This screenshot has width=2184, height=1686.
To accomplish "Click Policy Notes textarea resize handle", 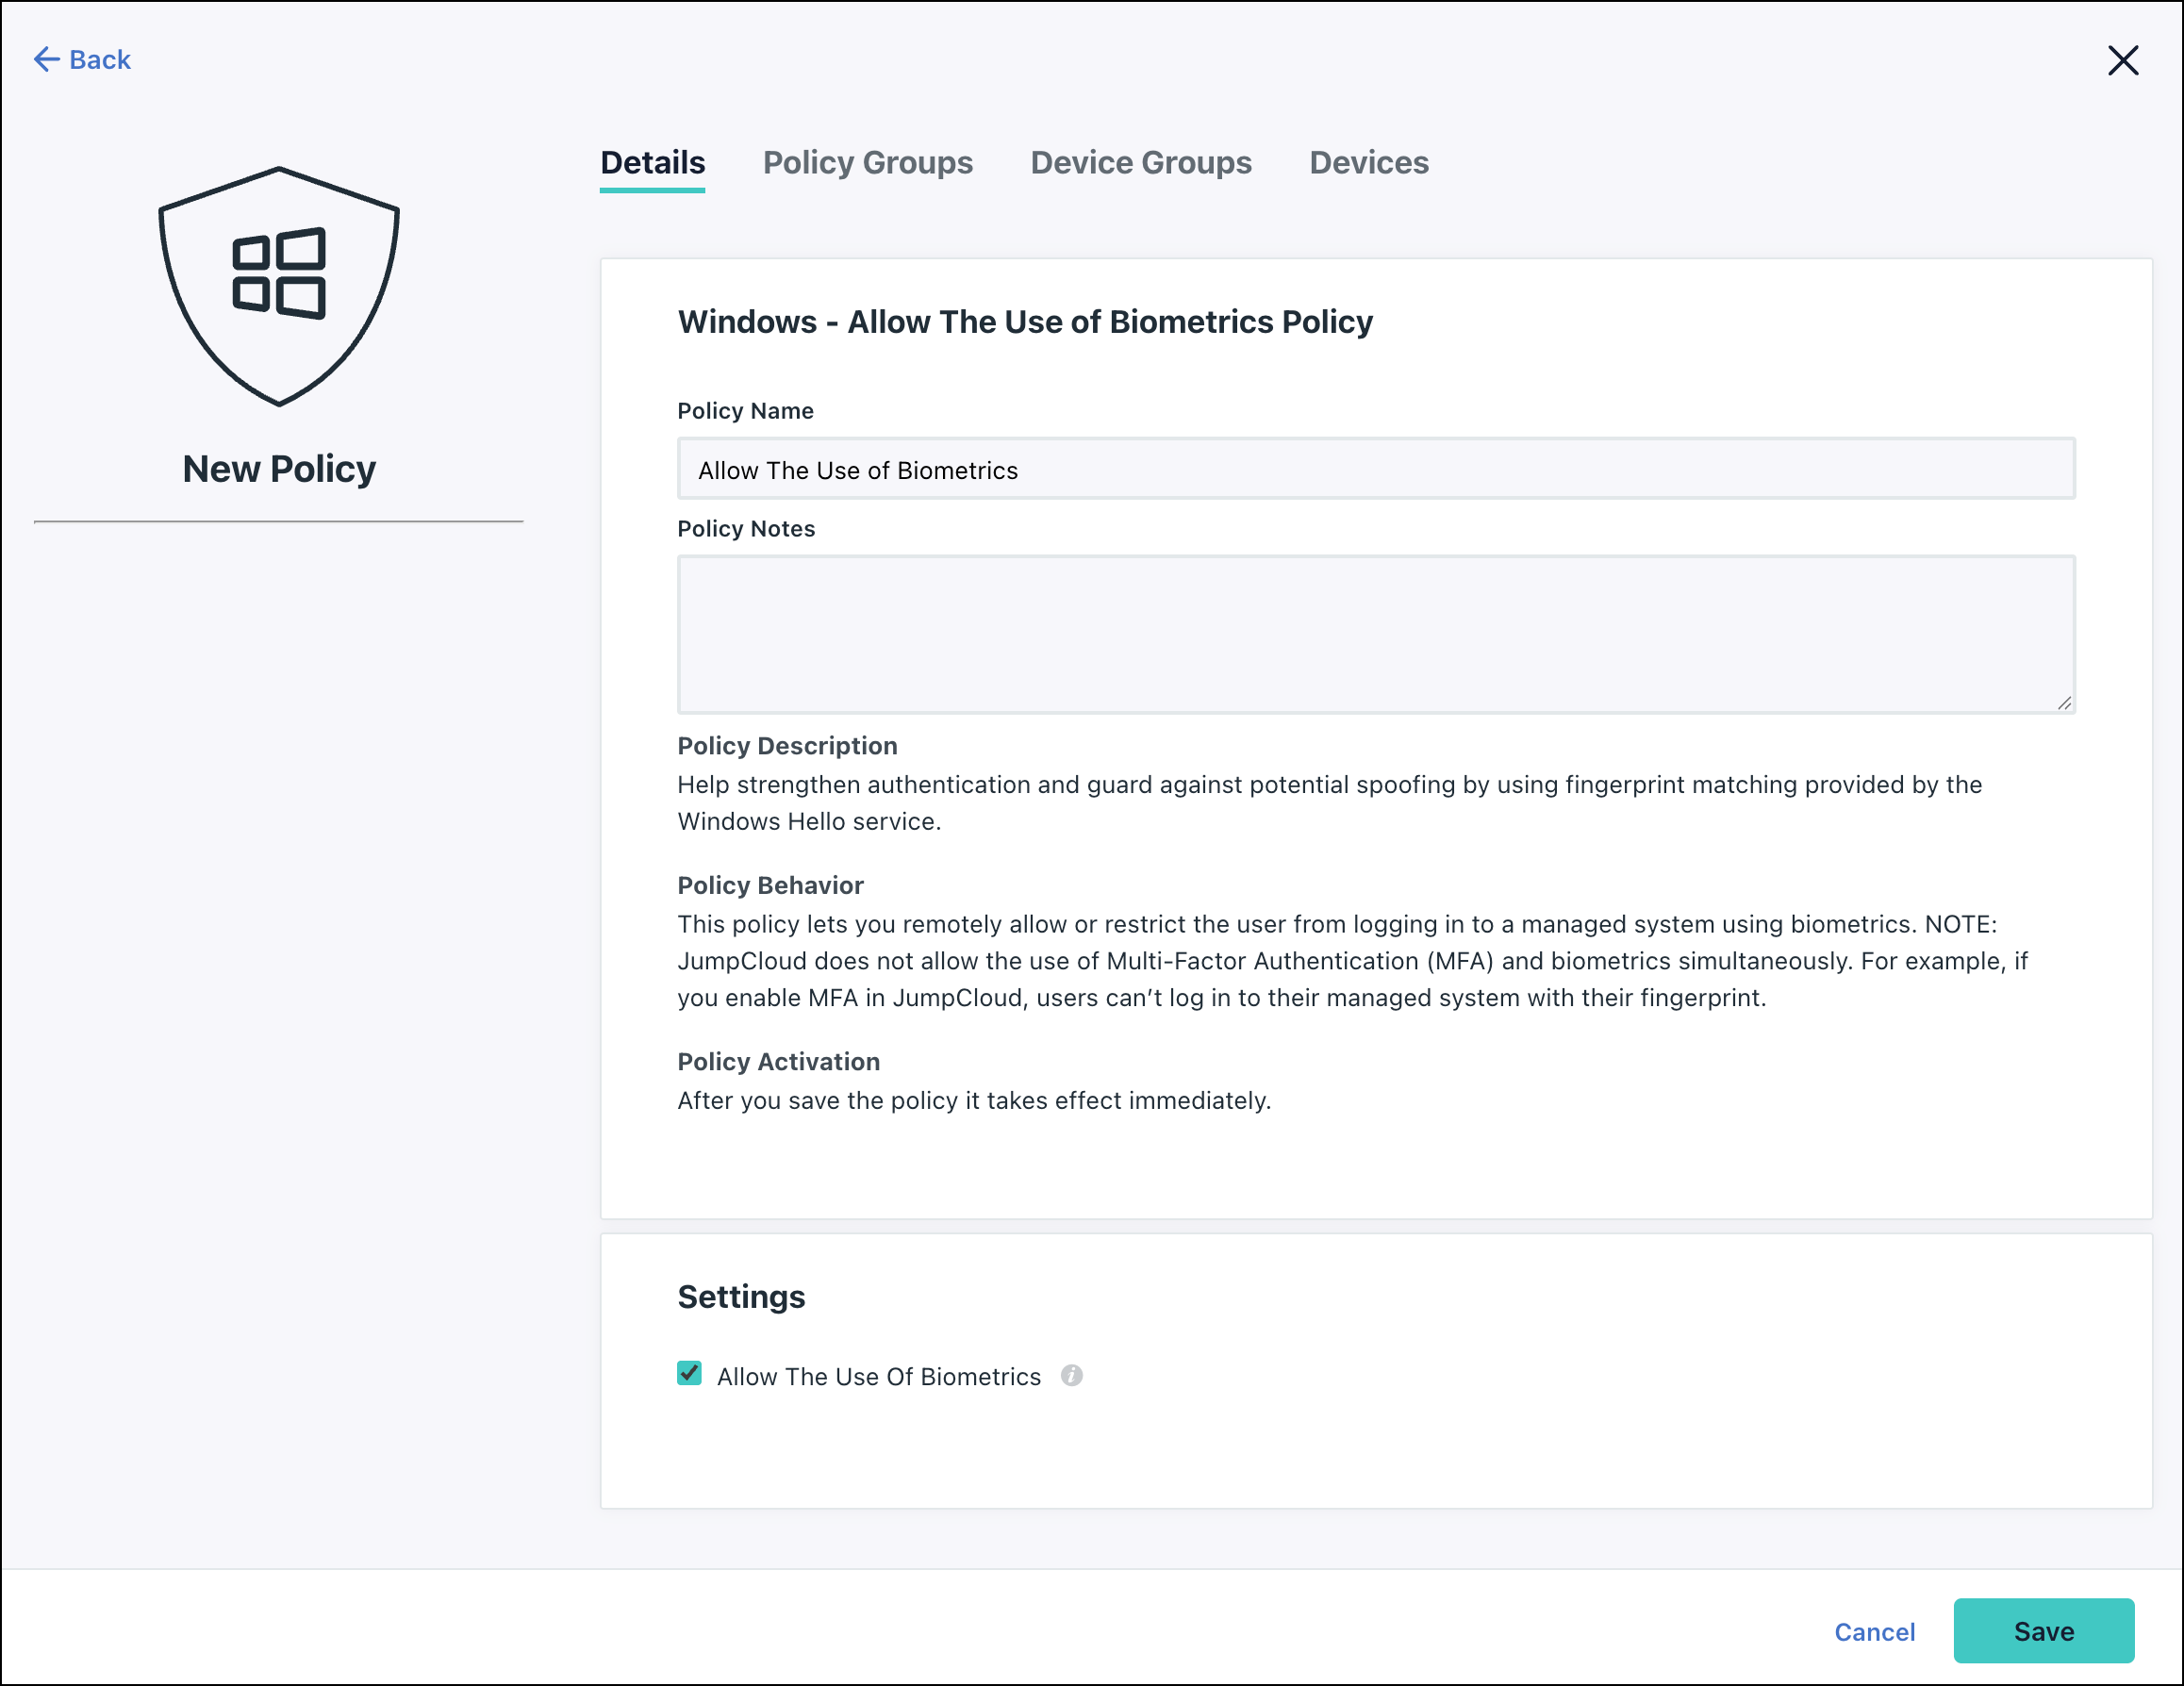I will (x=2064, y=704).
